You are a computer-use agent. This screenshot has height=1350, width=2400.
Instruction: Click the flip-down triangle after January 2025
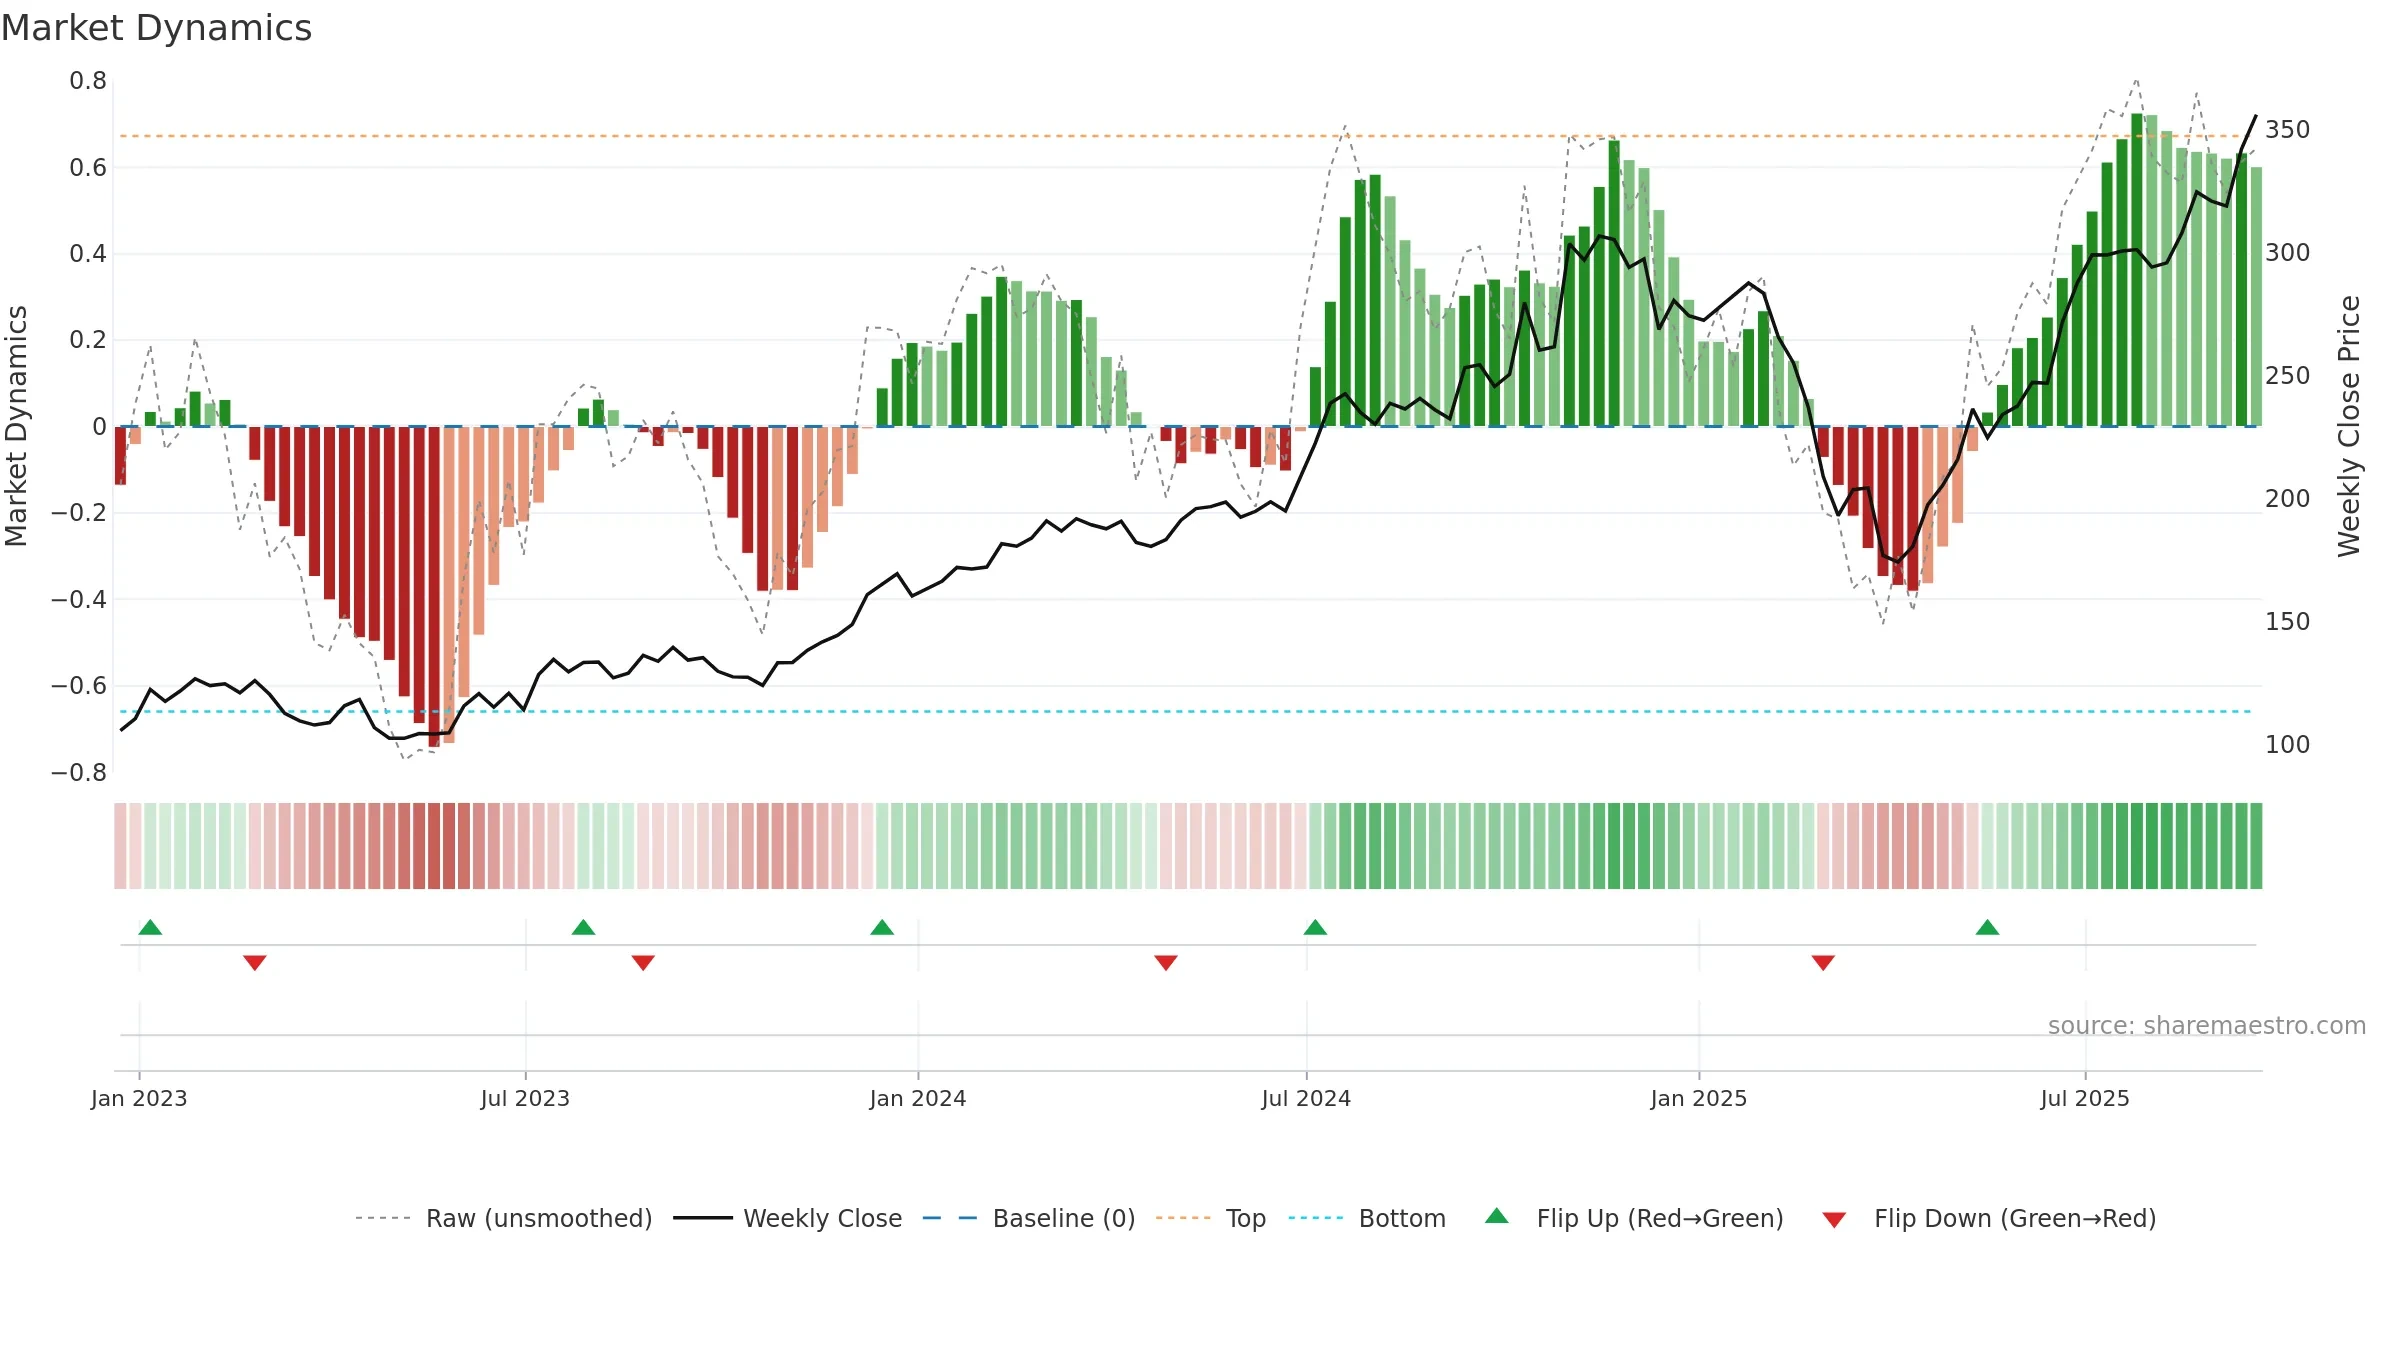coord(1823,963)
